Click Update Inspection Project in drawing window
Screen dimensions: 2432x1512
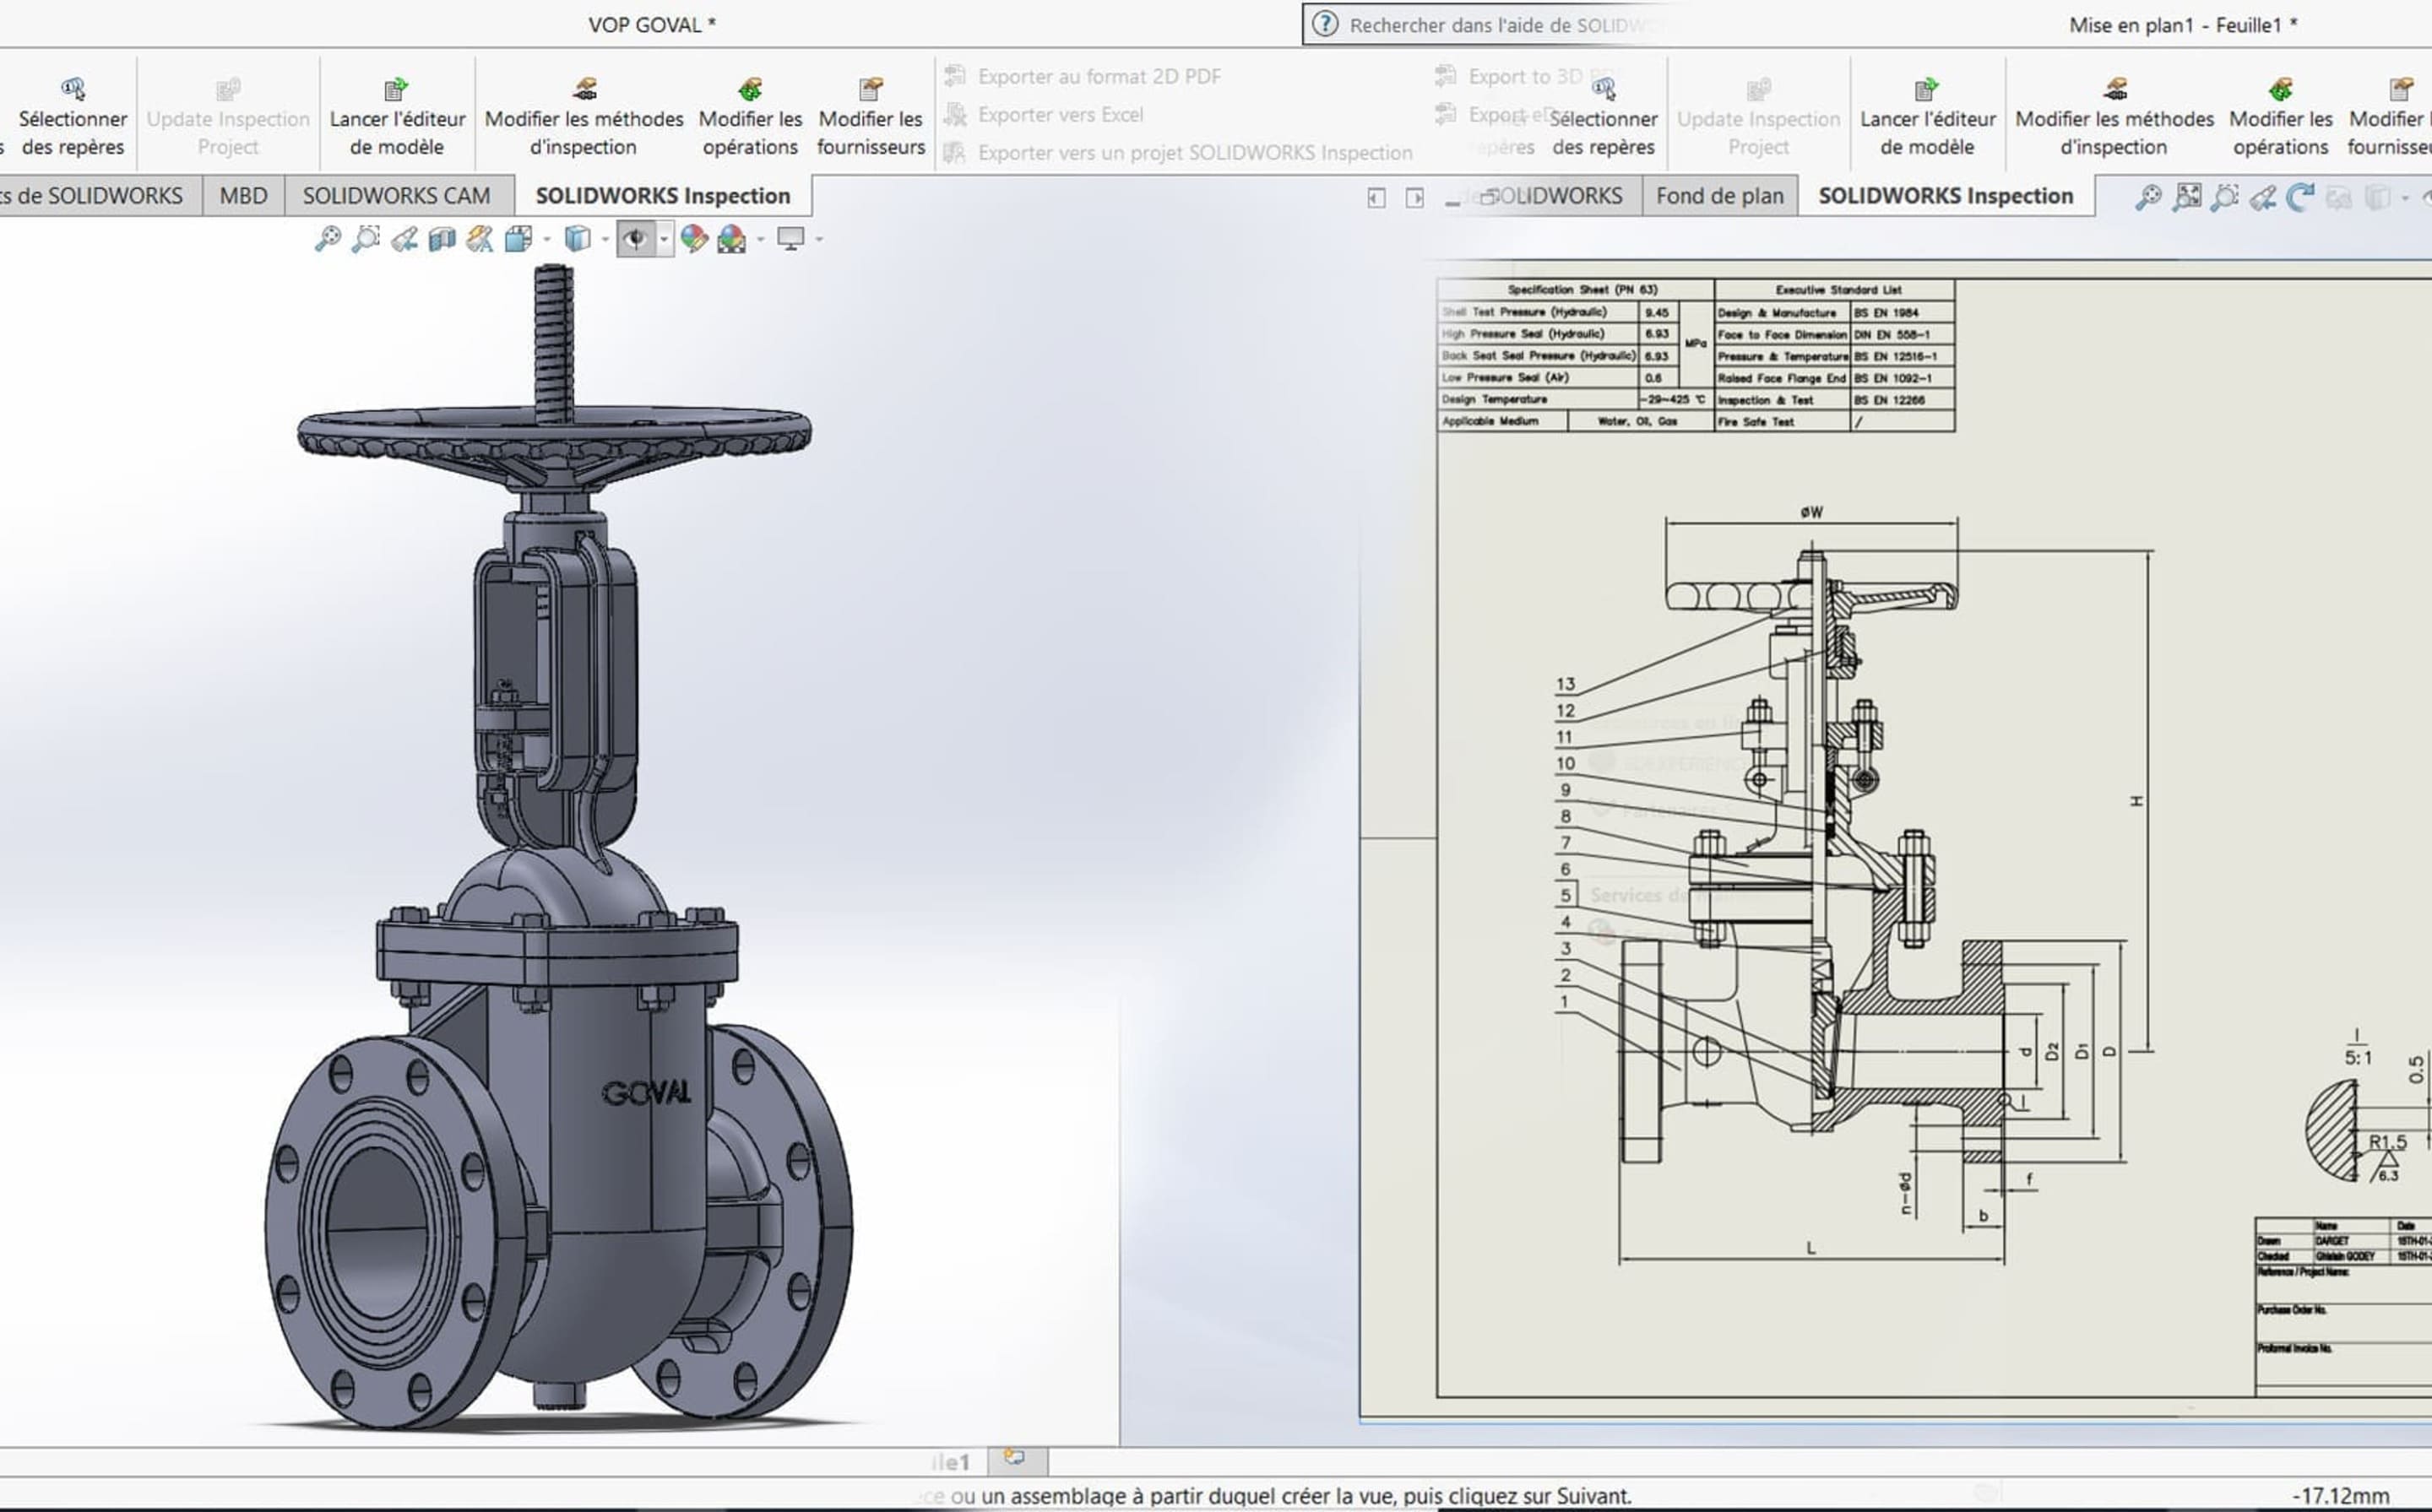pyautogui.click(x=1758, y=117)
